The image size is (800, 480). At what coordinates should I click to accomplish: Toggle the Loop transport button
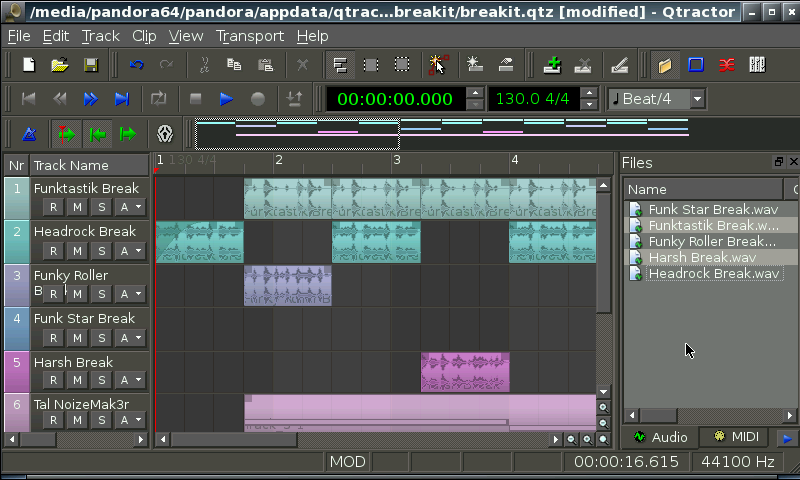pos(158,99)
